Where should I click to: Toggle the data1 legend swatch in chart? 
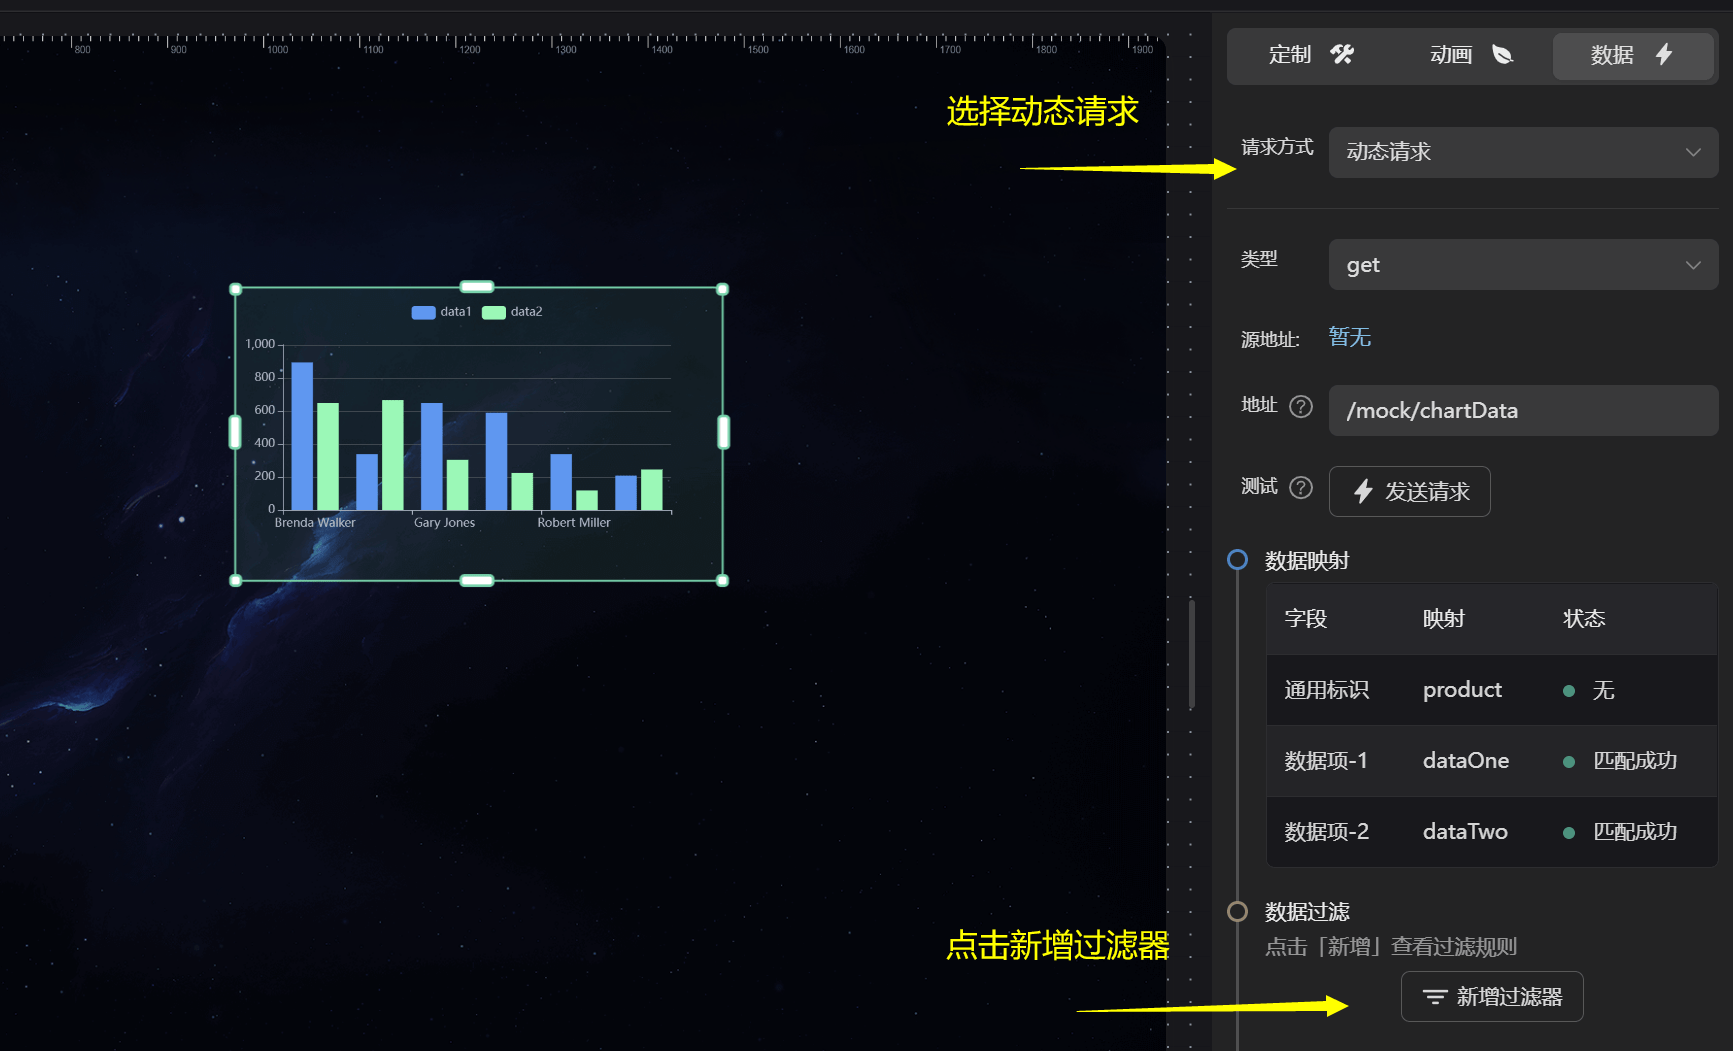(424, 312)
